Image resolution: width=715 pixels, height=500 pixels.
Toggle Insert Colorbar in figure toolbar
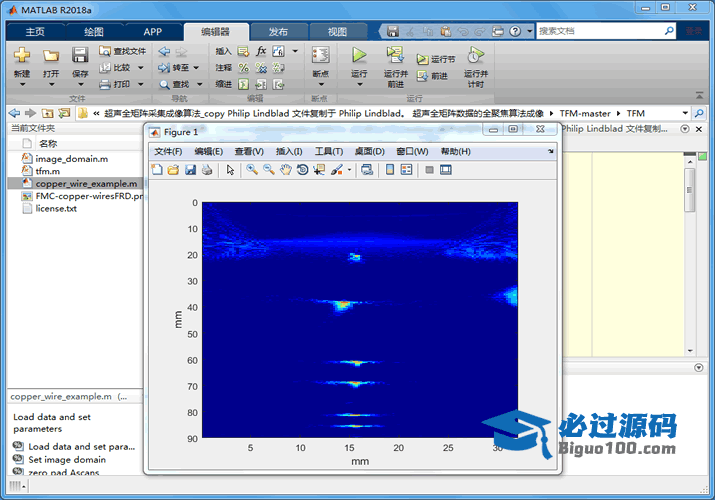pos(390,170)
